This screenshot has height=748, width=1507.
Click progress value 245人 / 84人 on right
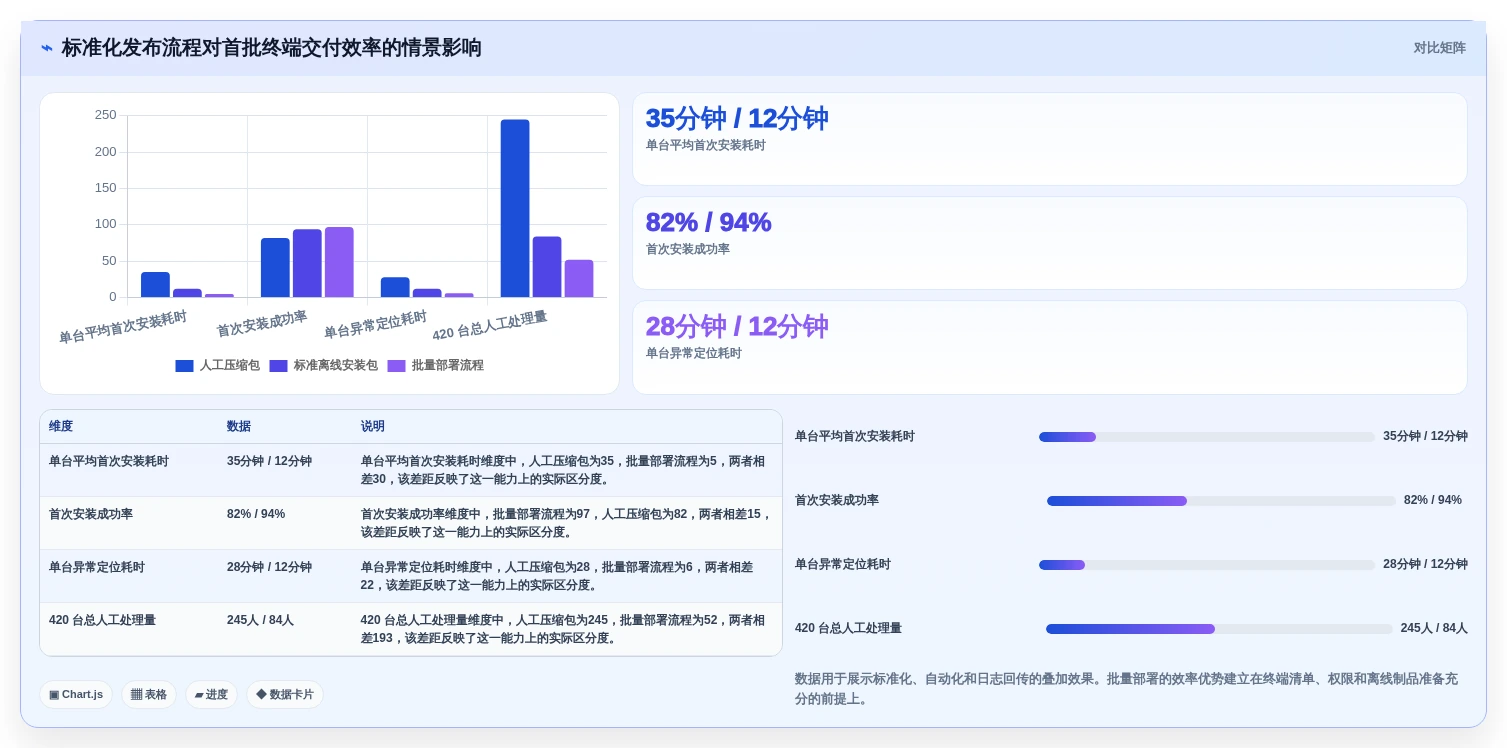pyautogui.click(x=1434, y=628)
